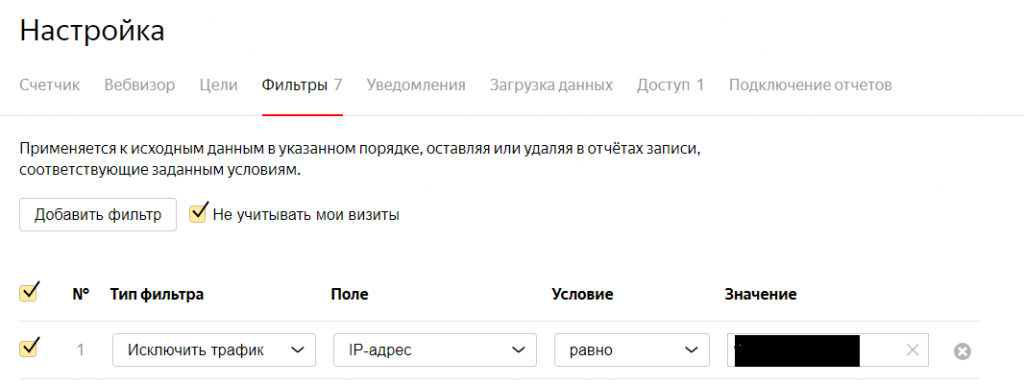Click the Значение input field in row 1
1024x386 pixels.
click(x=827, y=350)
